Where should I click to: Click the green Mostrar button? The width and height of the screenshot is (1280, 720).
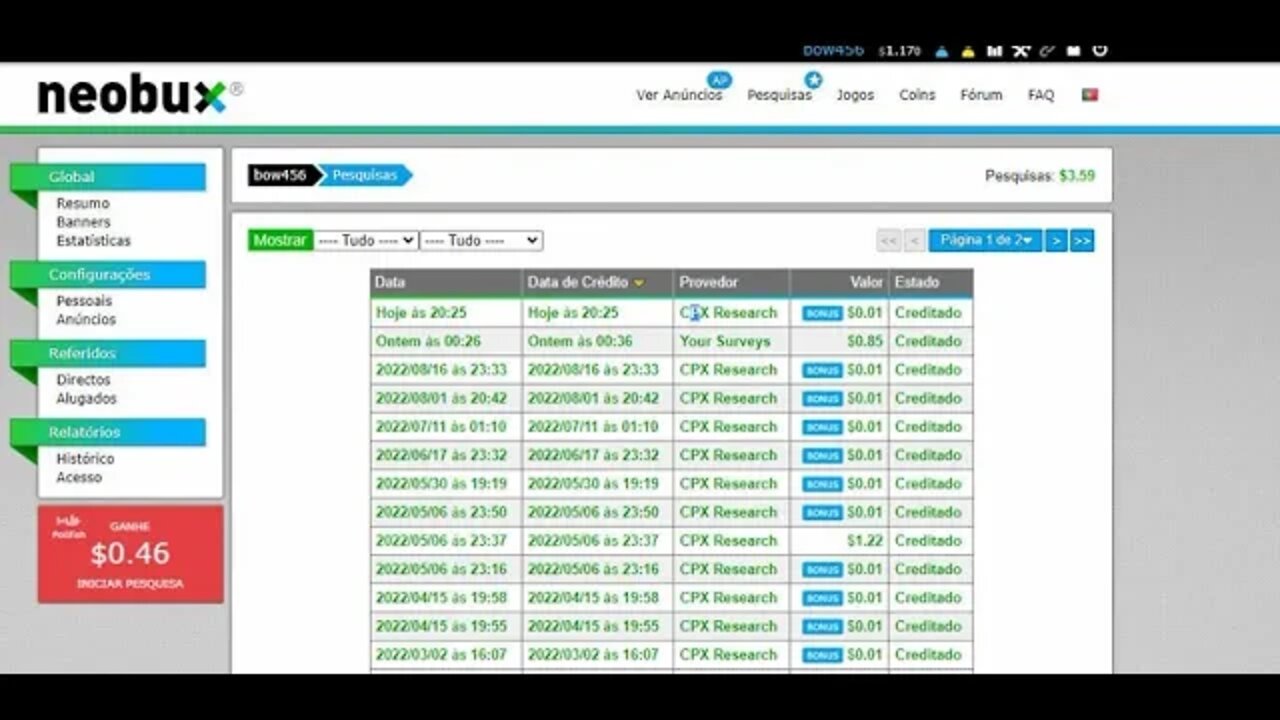[280, 241]
